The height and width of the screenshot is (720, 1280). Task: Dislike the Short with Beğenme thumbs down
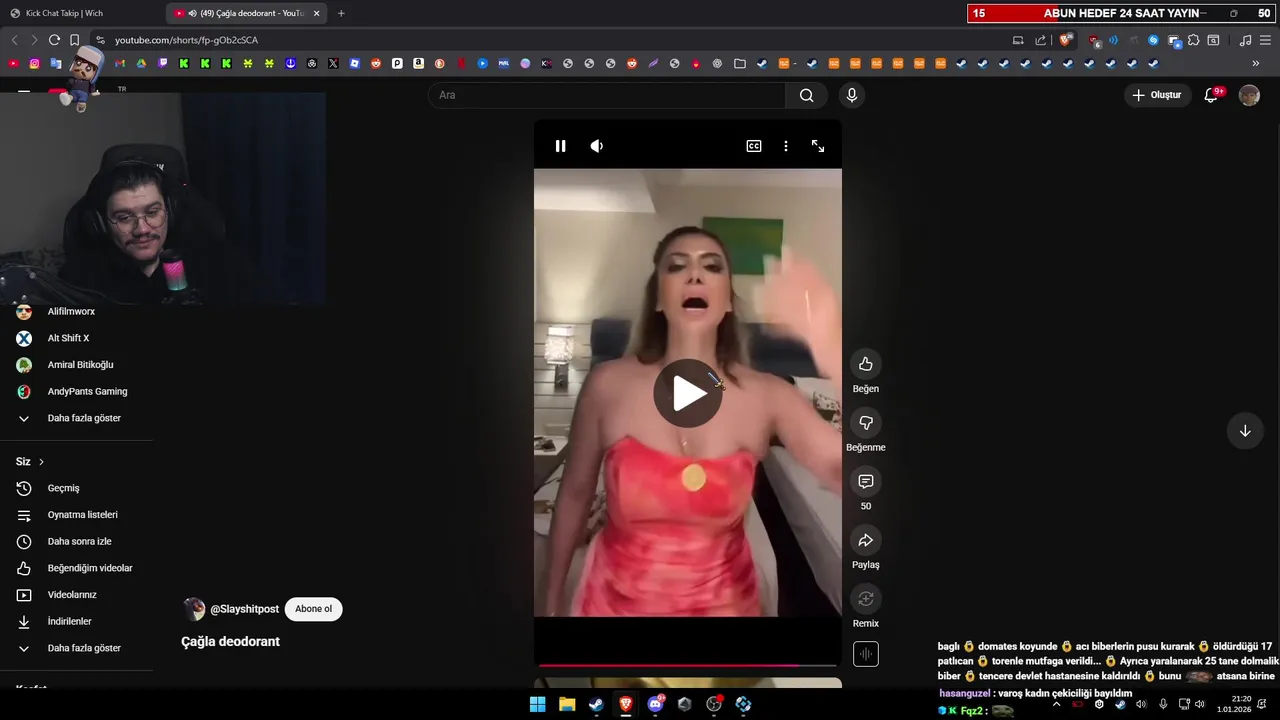click(866, 423)
